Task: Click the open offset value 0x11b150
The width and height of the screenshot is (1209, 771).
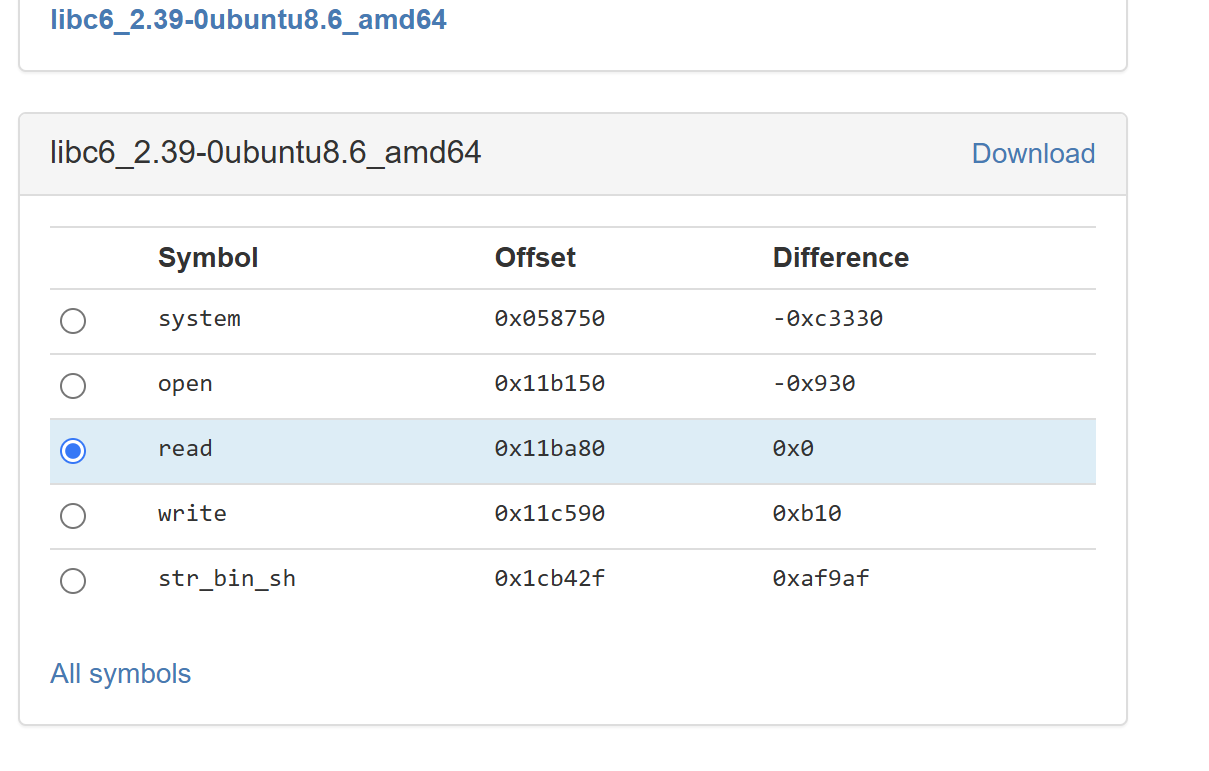Action: click(549, 384)
